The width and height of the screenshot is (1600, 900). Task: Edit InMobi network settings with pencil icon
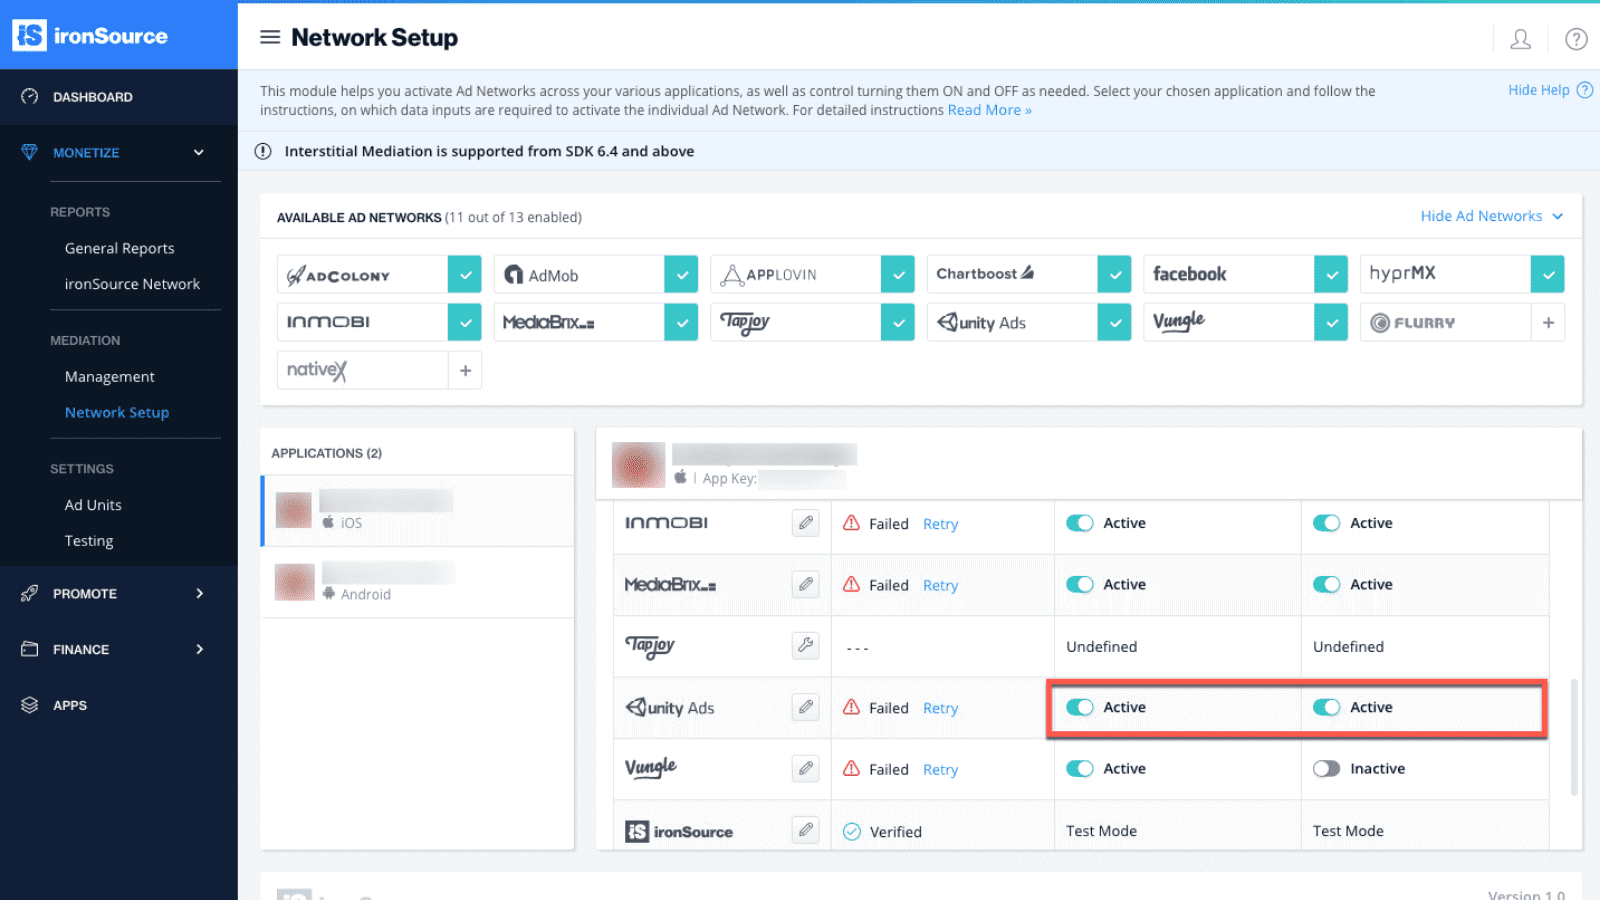805,523
